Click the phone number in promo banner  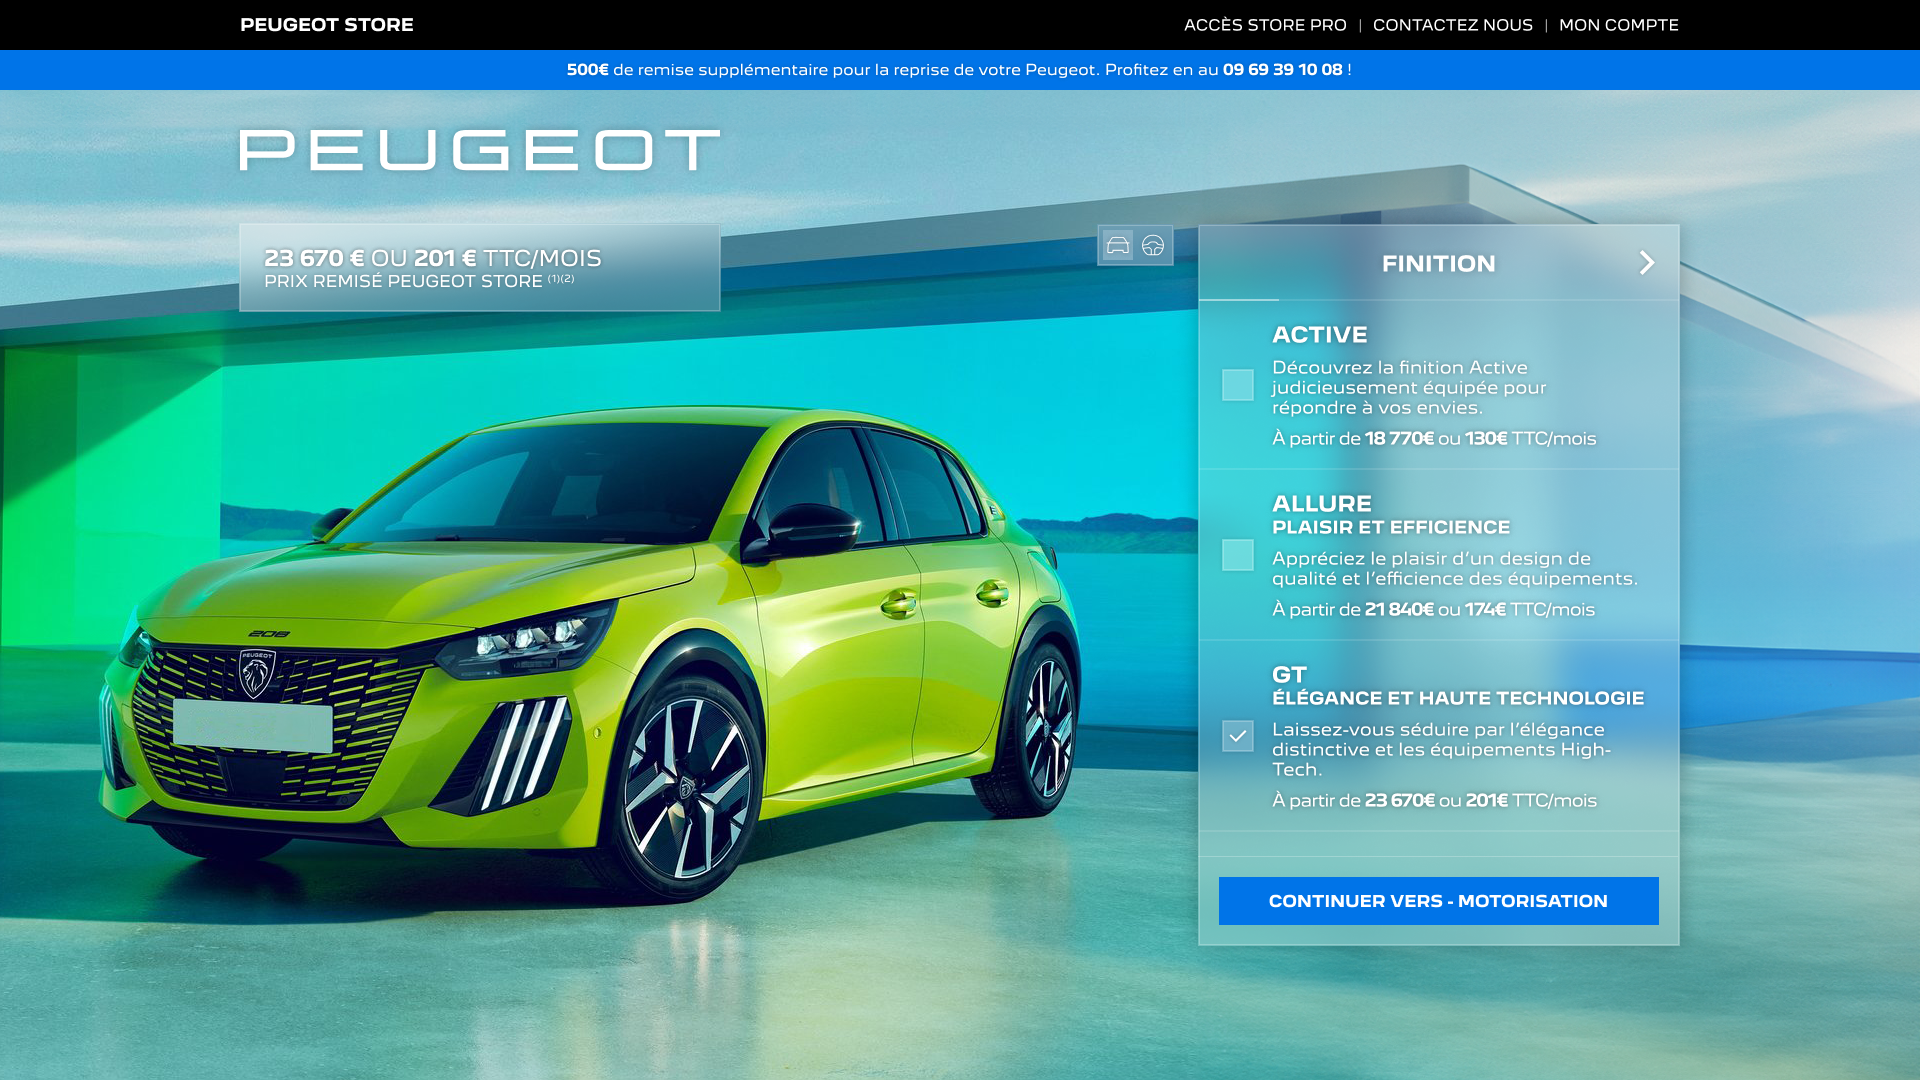point(1282,70)
